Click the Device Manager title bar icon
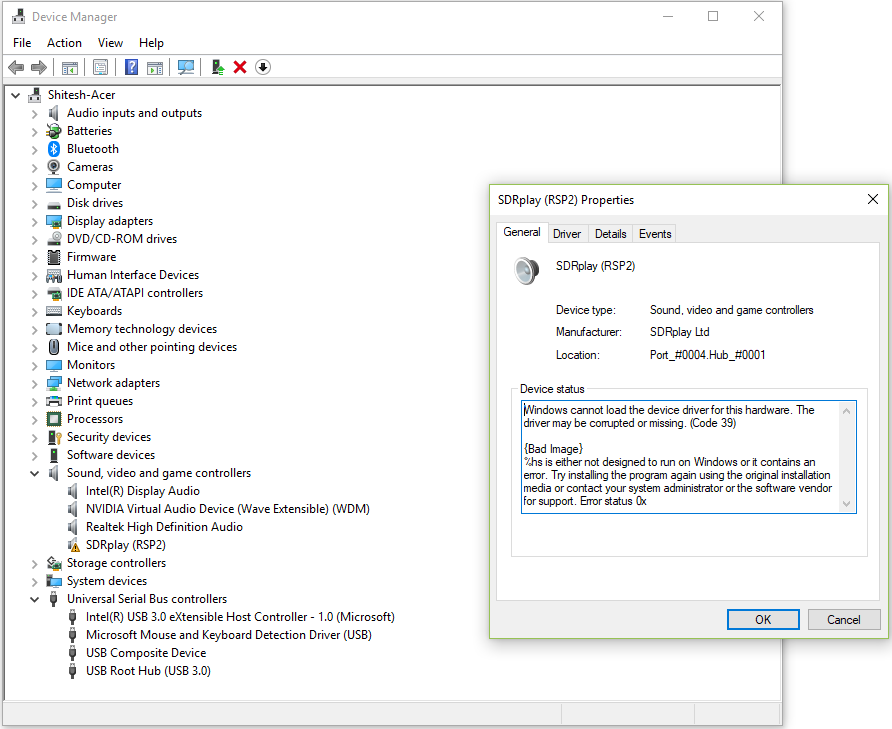The height and width of the screenshot is (729, 892). tap(19, 17)
